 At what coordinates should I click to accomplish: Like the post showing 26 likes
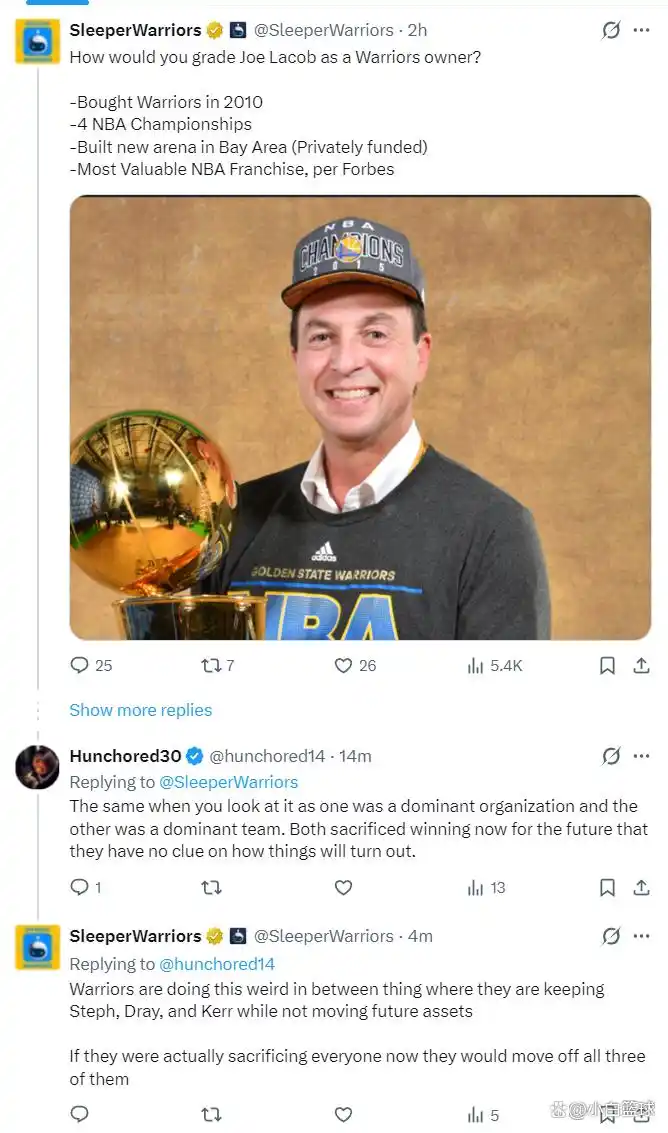[343, 665]
